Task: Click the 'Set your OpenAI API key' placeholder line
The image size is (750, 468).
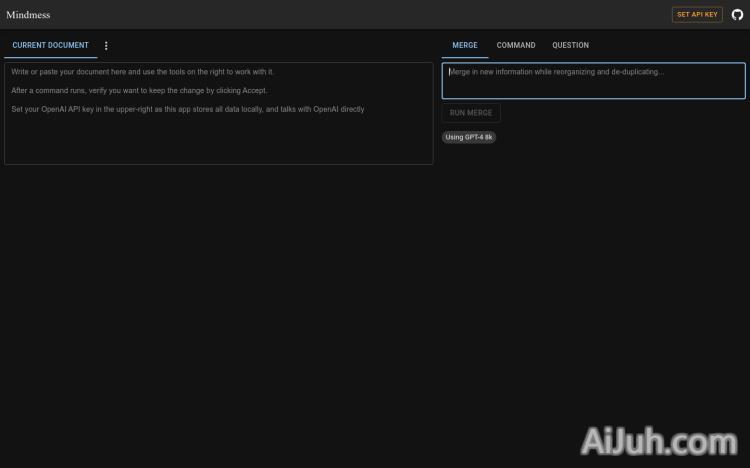Action: (x=187, y=109)
